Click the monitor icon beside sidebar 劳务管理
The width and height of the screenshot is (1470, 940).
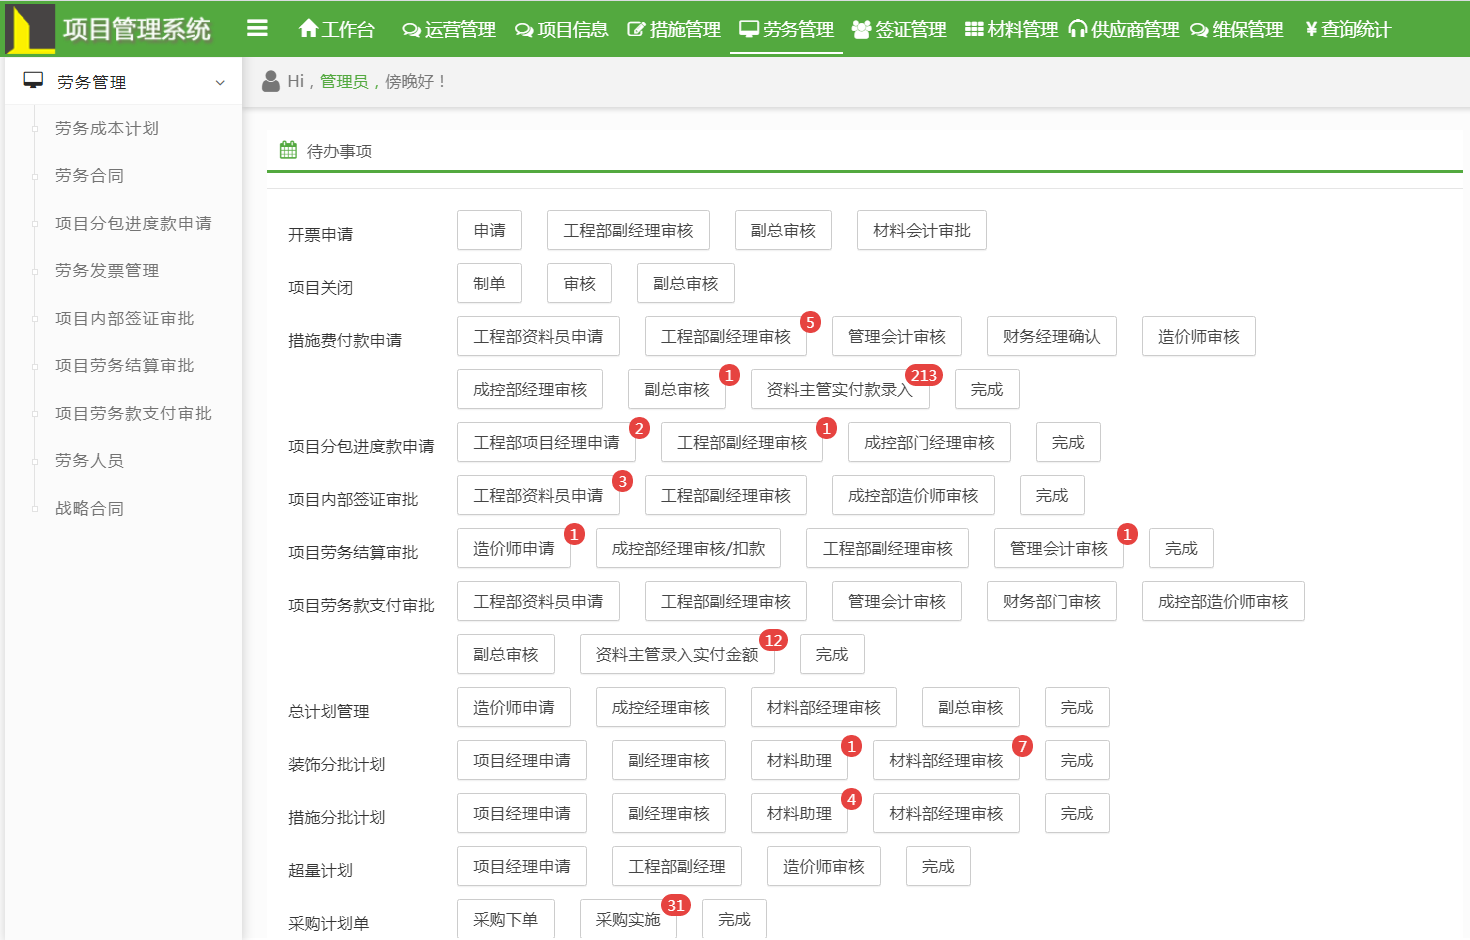tap(33, 81)
